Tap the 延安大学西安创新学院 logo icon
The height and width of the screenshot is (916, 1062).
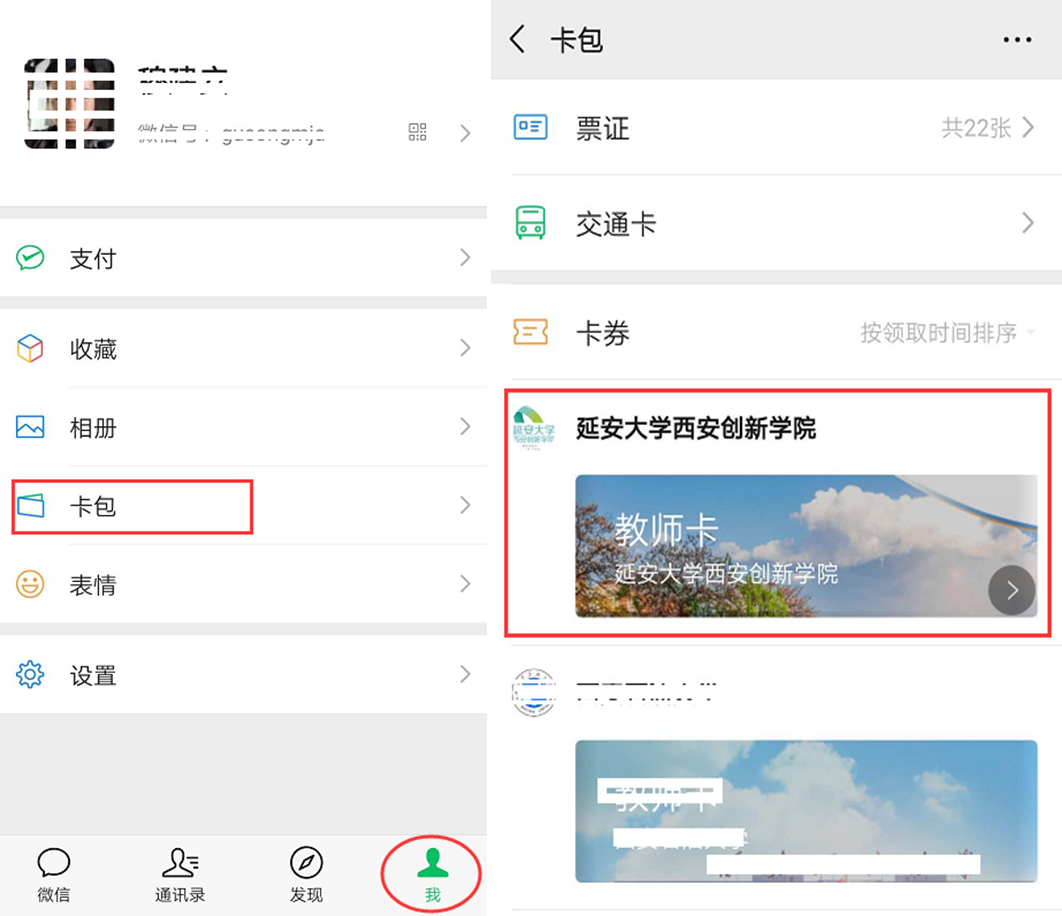[534, 428]
